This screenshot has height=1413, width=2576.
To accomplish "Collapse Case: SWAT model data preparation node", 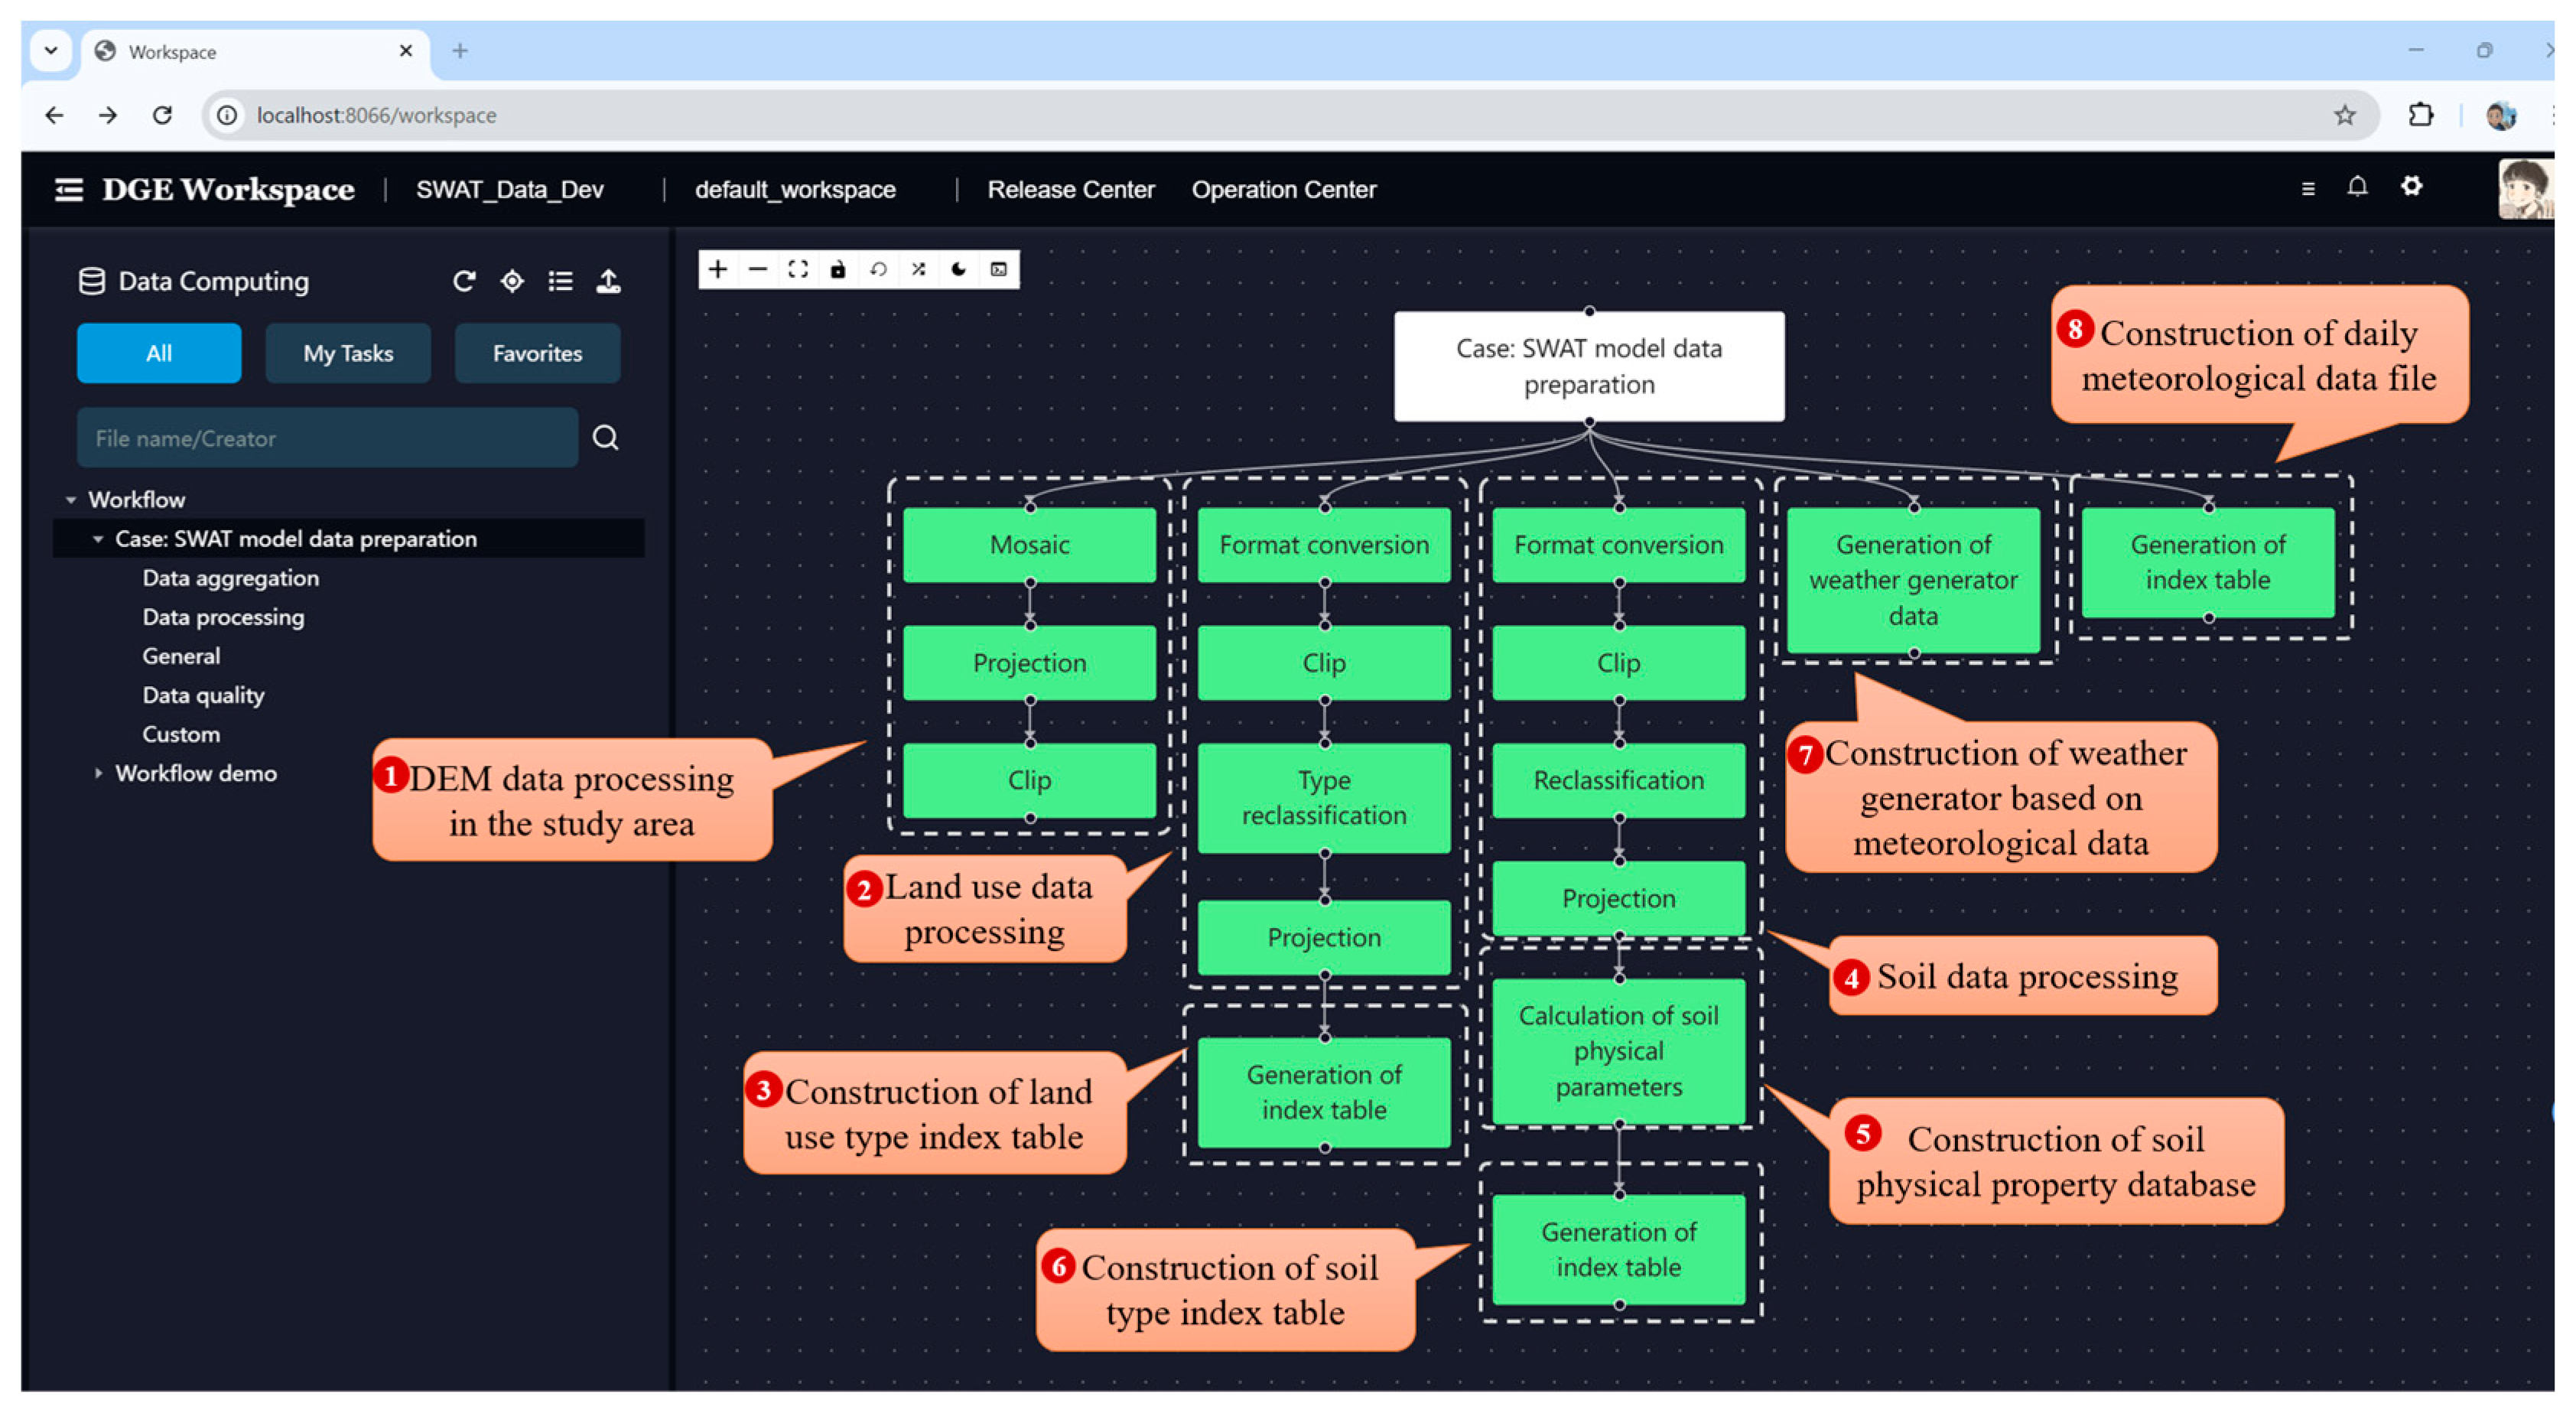I will (98, 539).
